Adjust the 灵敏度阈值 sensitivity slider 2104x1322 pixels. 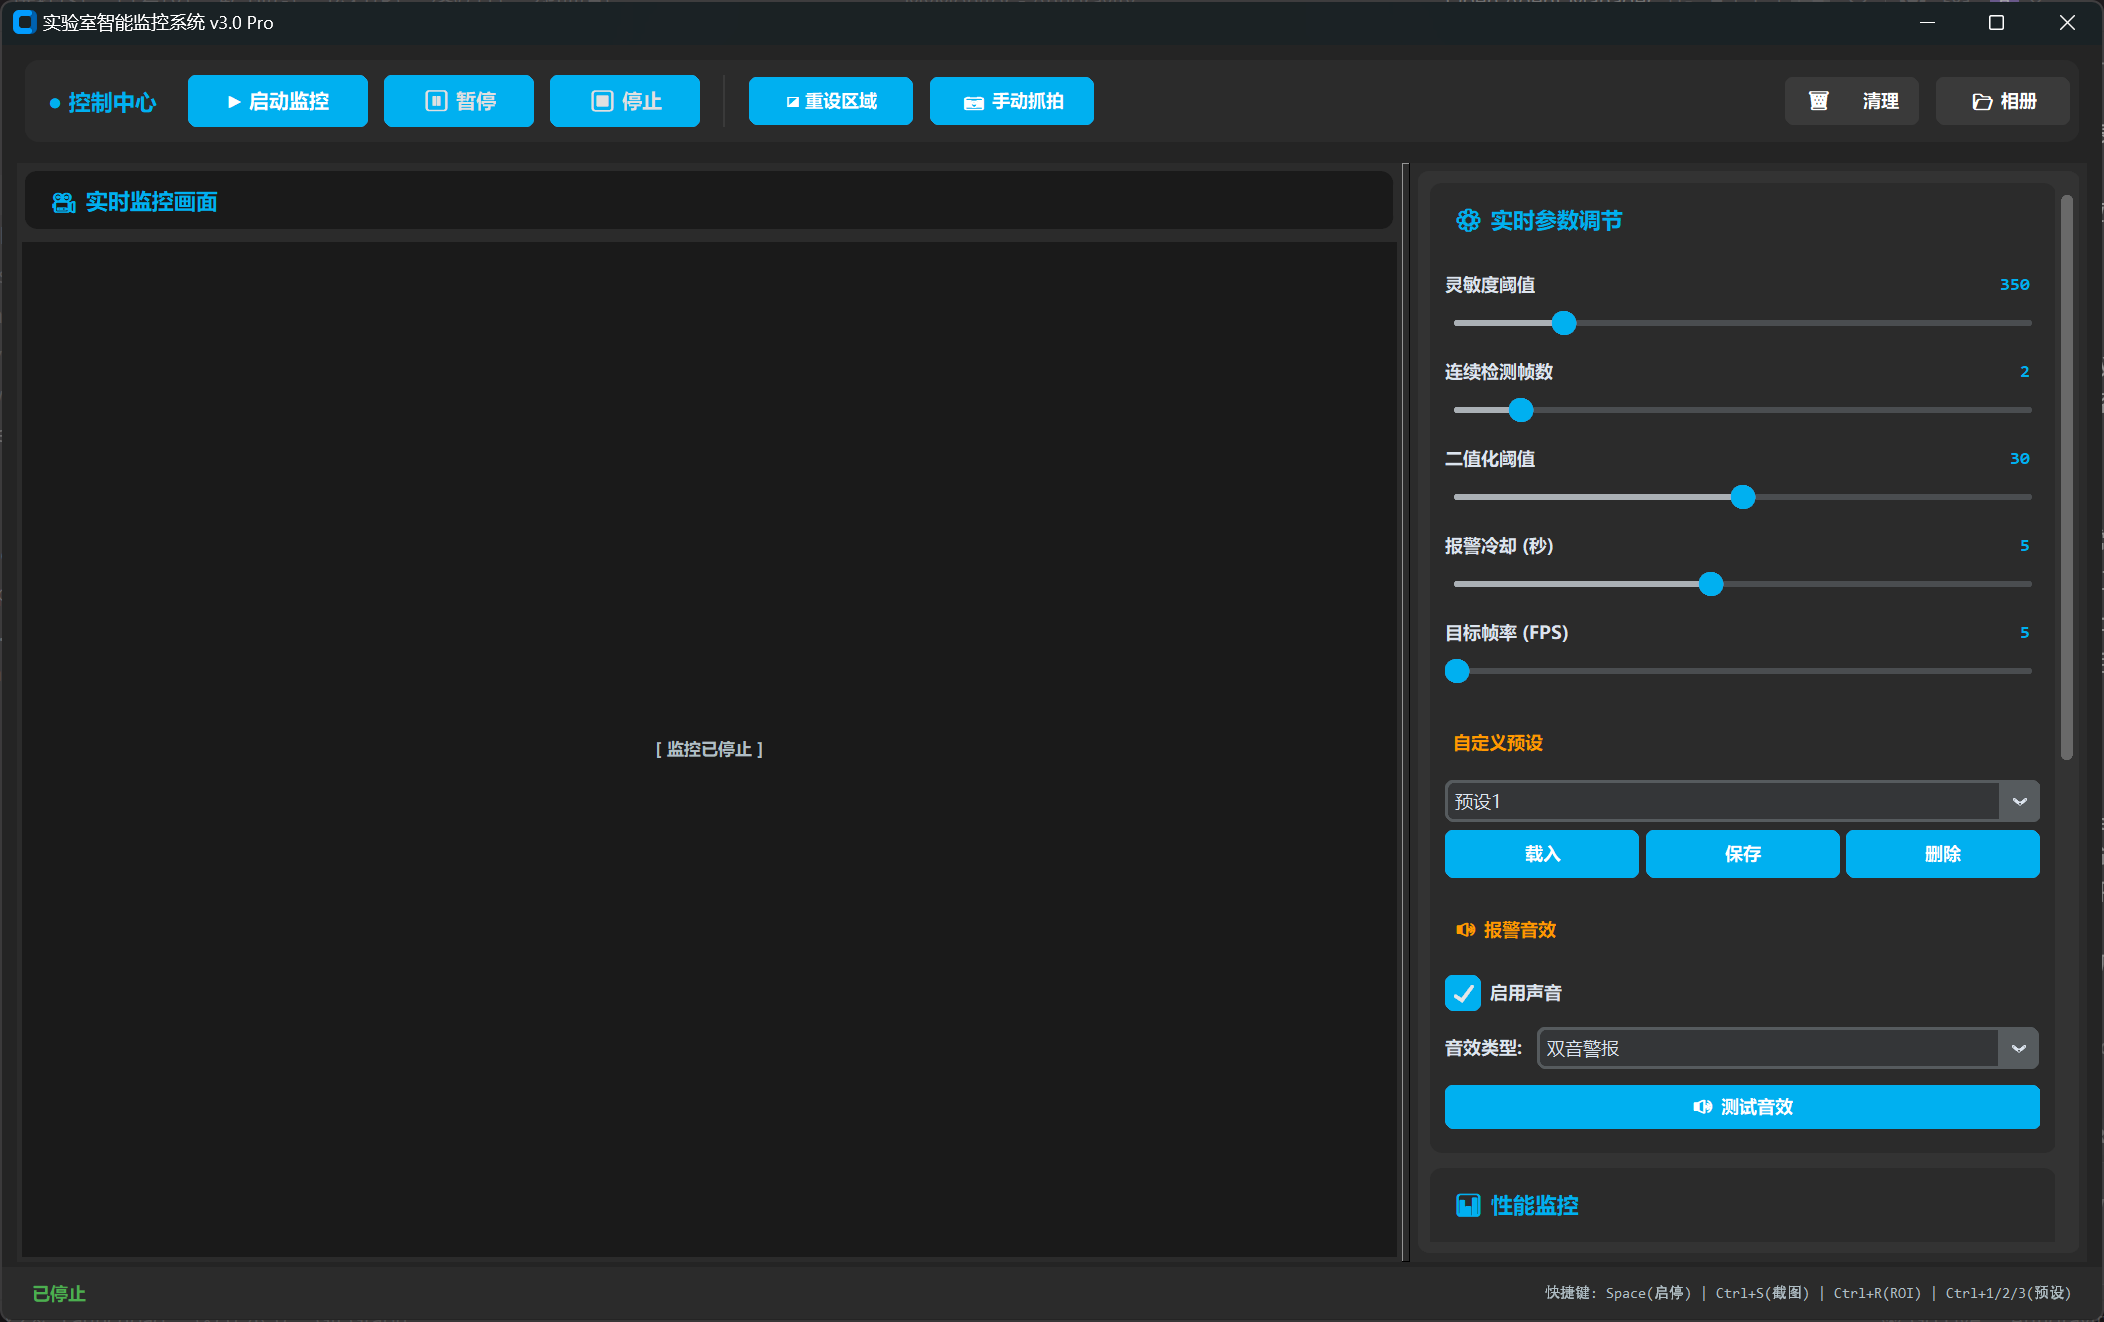1563,323
